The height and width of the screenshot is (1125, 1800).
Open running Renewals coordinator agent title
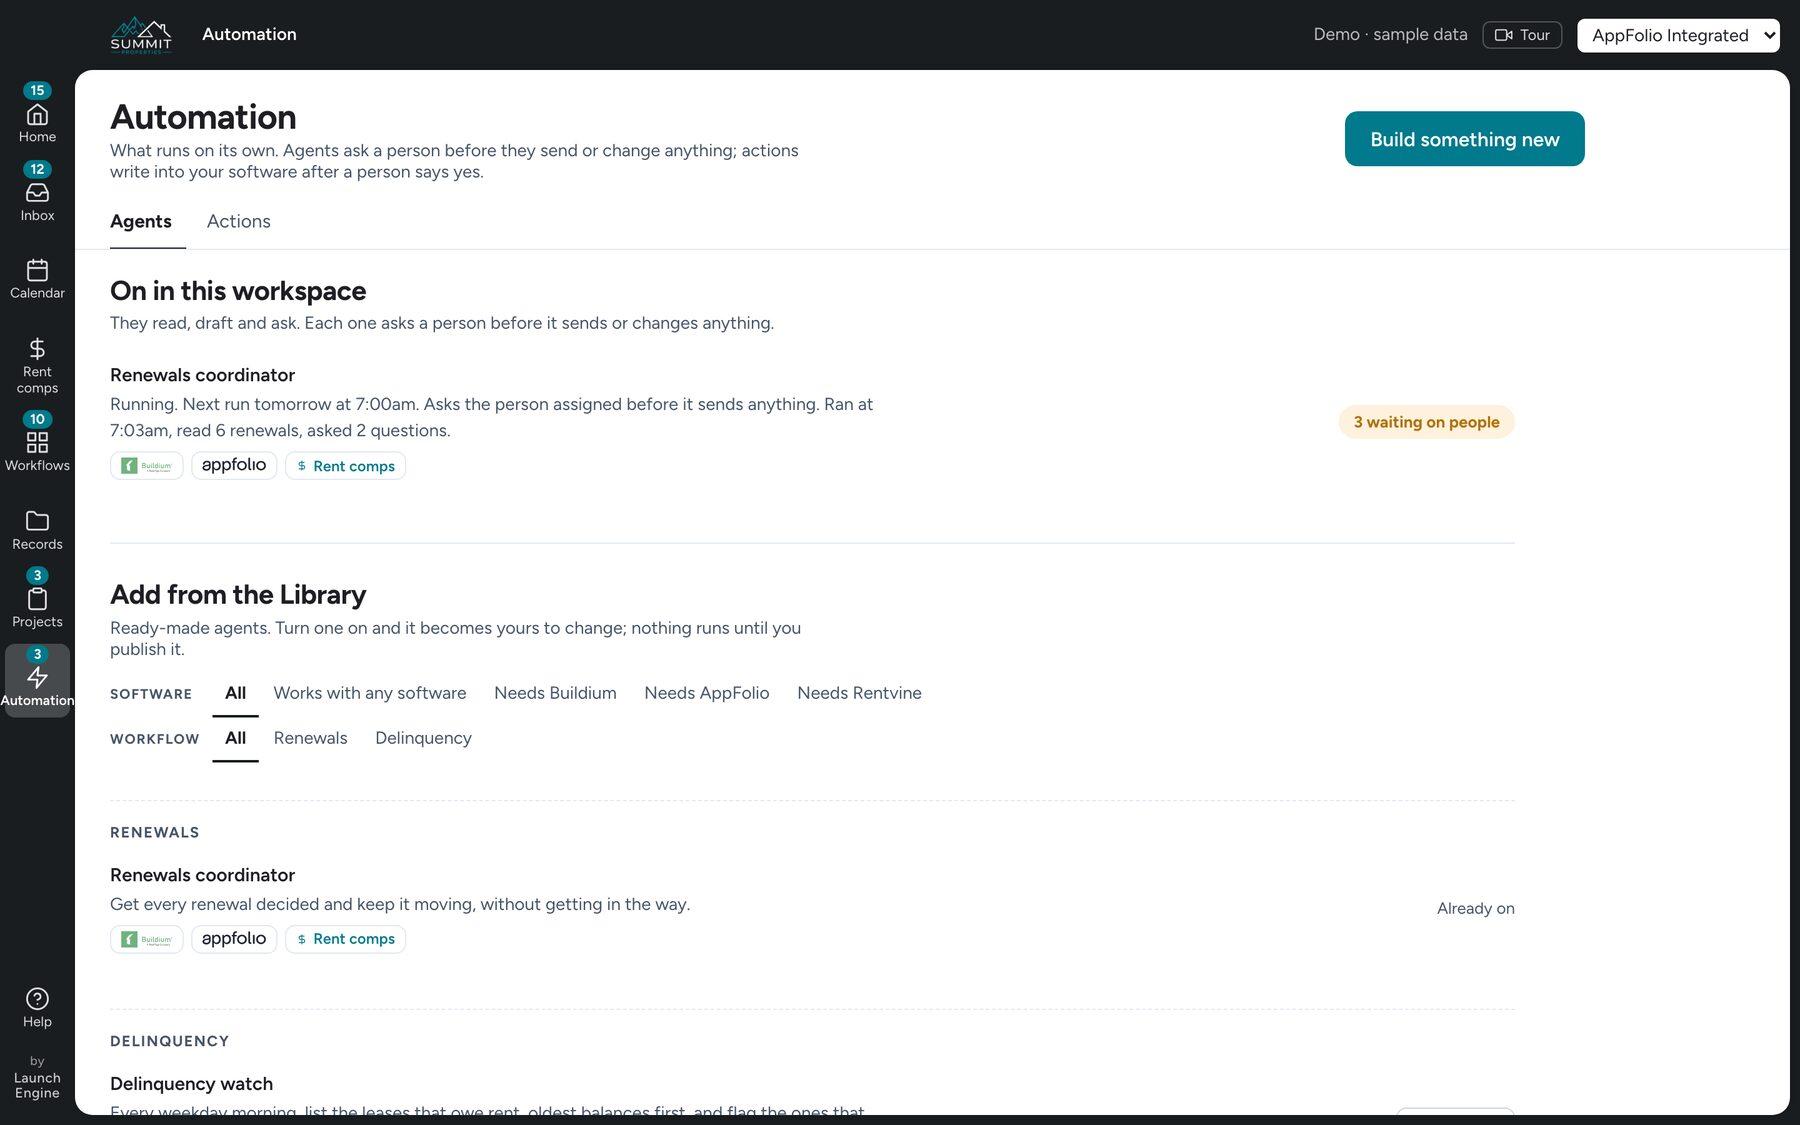pos(202,375)
